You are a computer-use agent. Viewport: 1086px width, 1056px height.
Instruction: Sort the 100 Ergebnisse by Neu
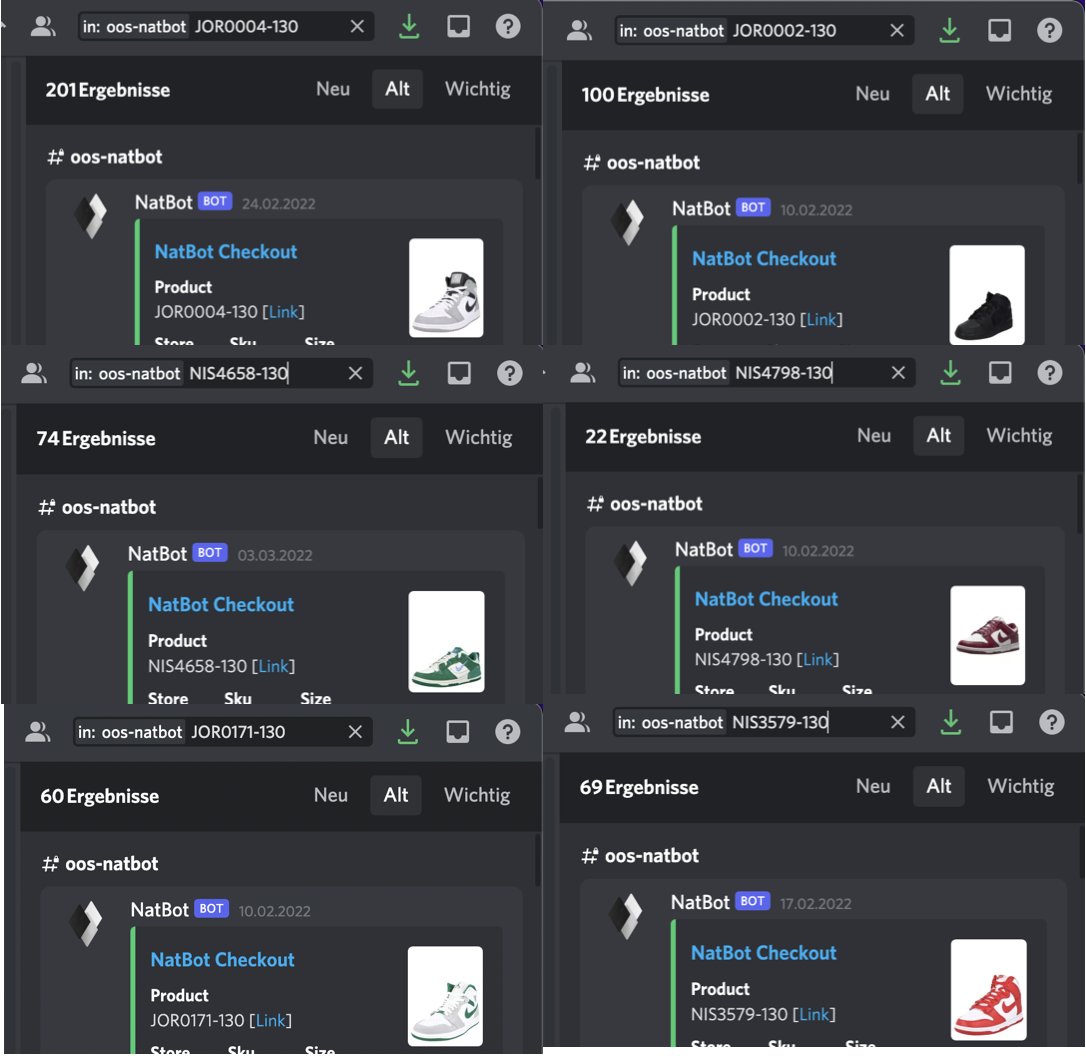click(x=873, y=94)
